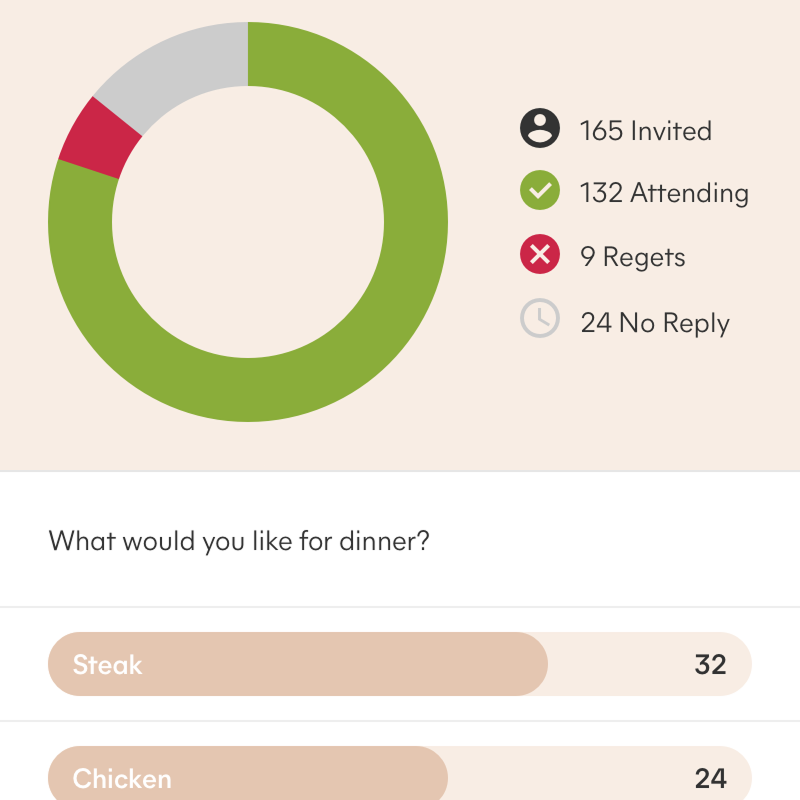Click the 'What would you like for dinner?' question
This screenshot has height=800, width=800.
[x=239, y=541]
